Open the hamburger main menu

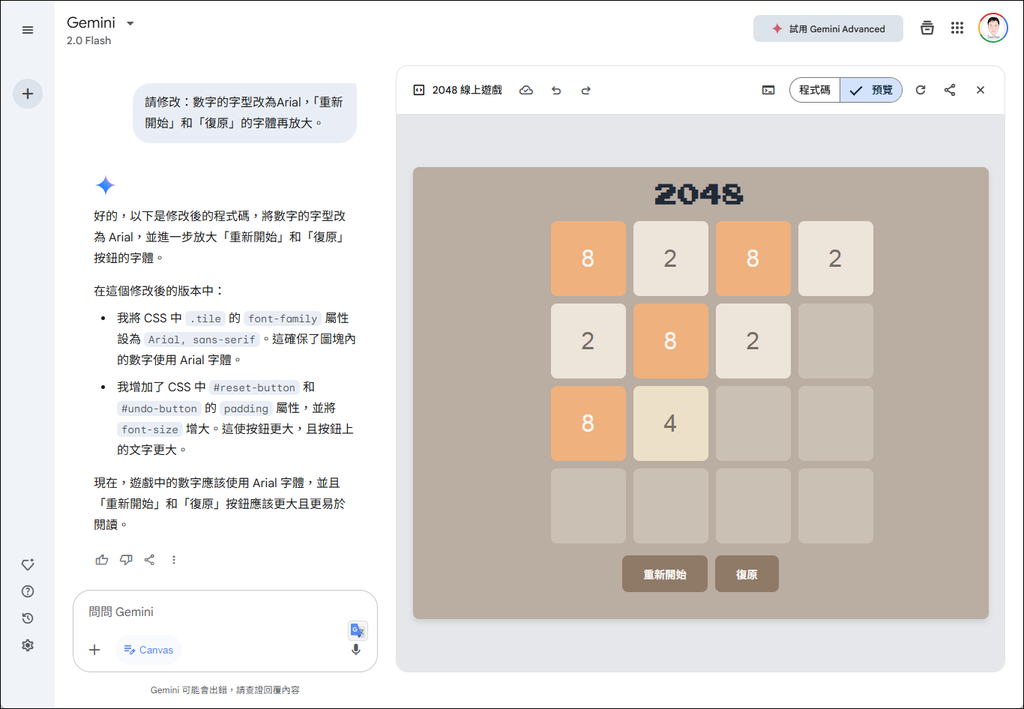(27, 30)
